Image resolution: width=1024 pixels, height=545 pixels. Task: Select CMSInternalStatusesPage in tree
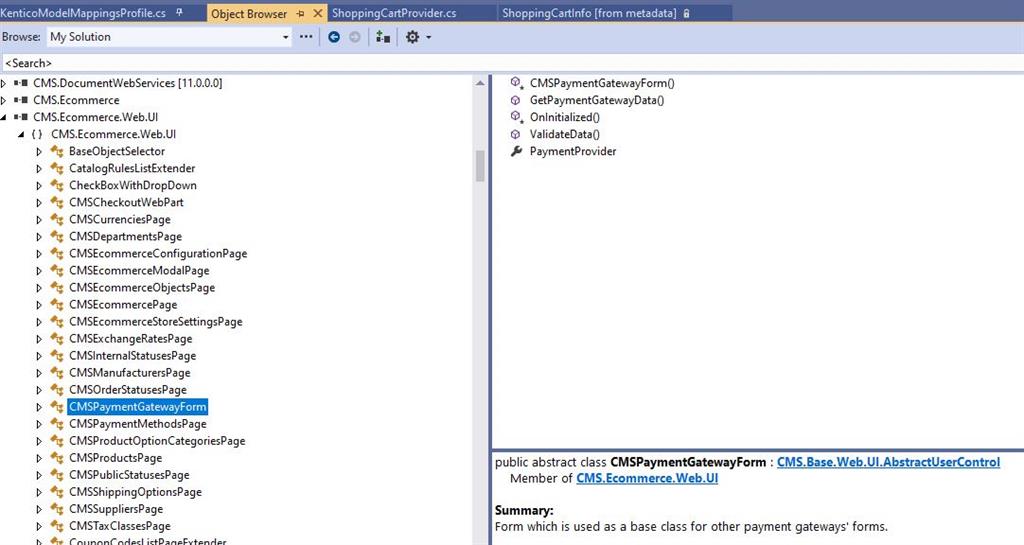click(133, 356)
